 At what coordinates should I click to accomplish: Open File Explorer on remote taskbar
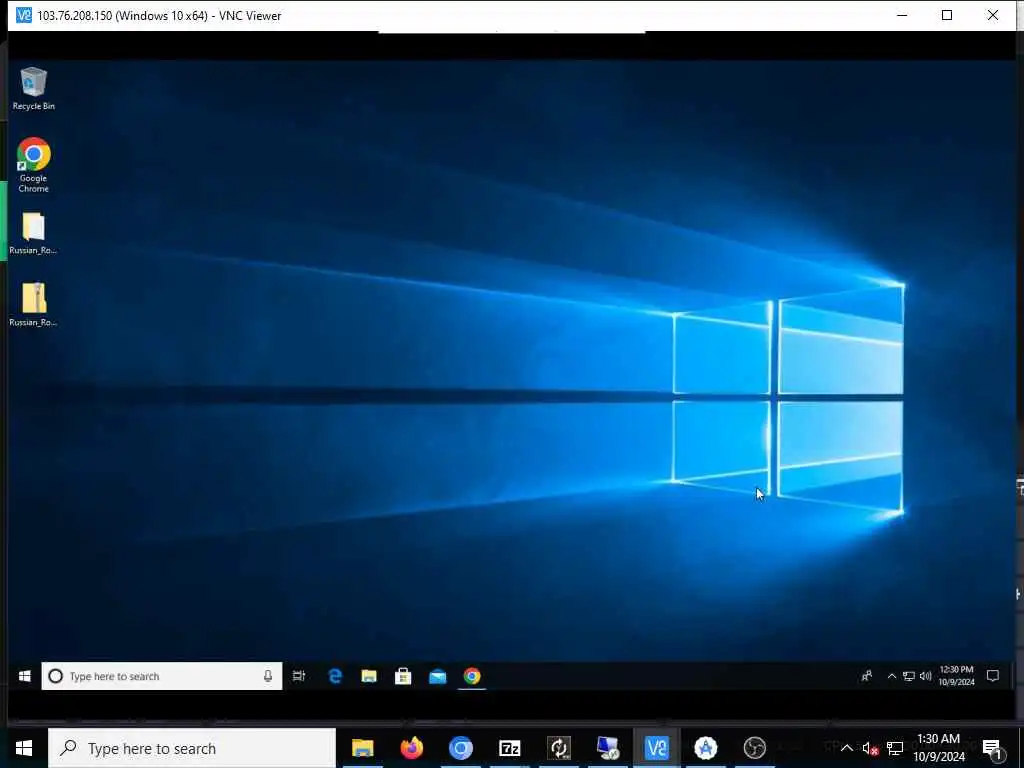369,676
